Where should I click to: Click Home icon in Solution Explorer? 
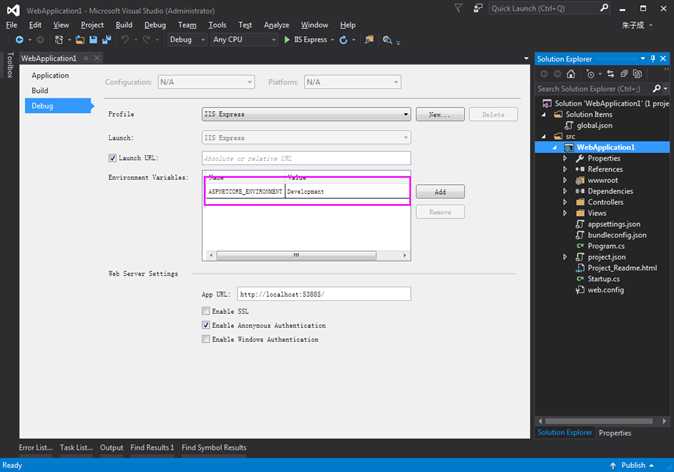pyautogui.click(x=571, y=74)
